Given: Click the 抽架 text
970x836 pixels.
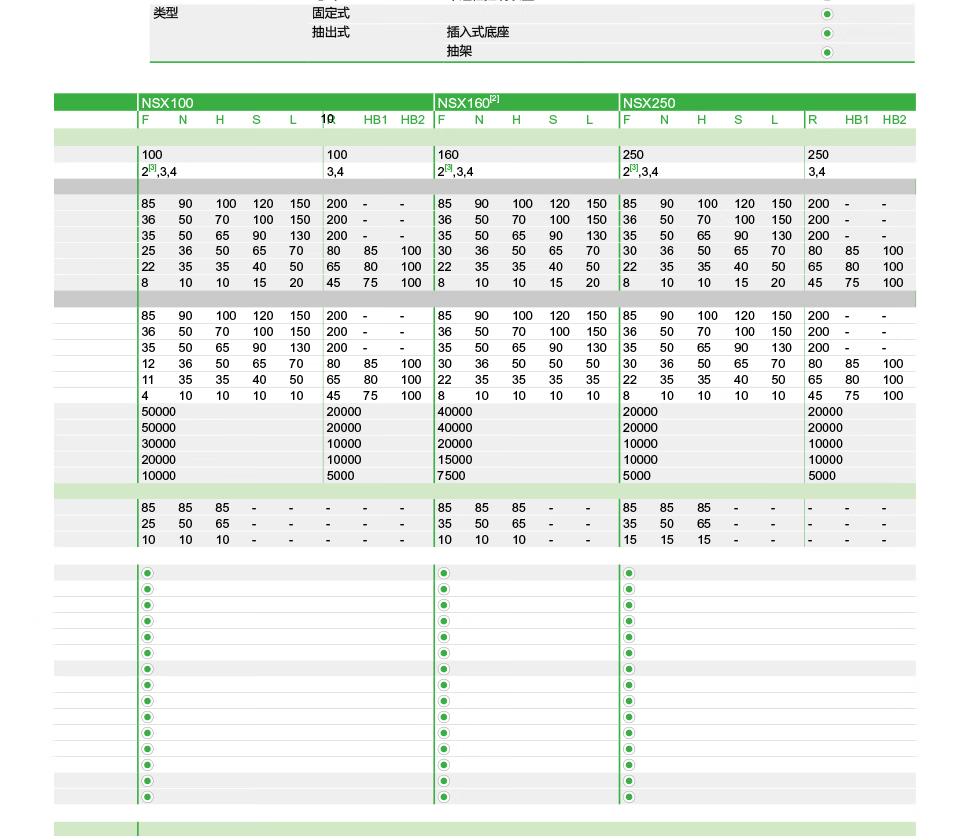Looking at the screenshot, I should tap(459, 51).
